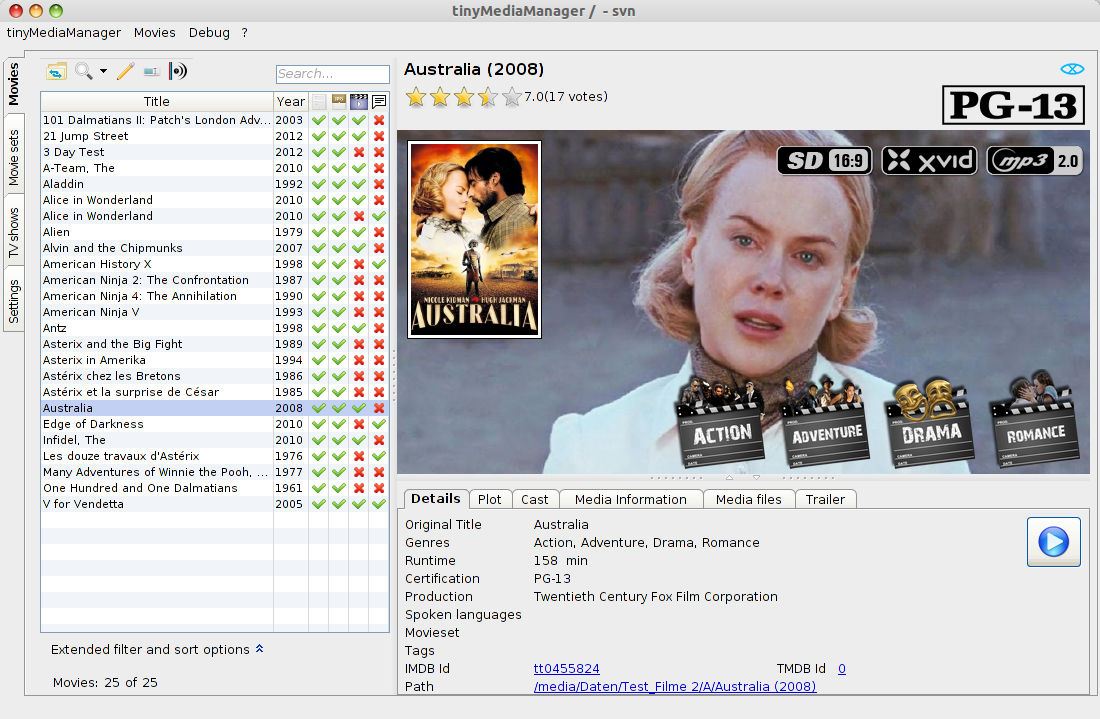Click the pencil edit movie icon
The width and height of the screenshot is (1100, 719).
125,71
